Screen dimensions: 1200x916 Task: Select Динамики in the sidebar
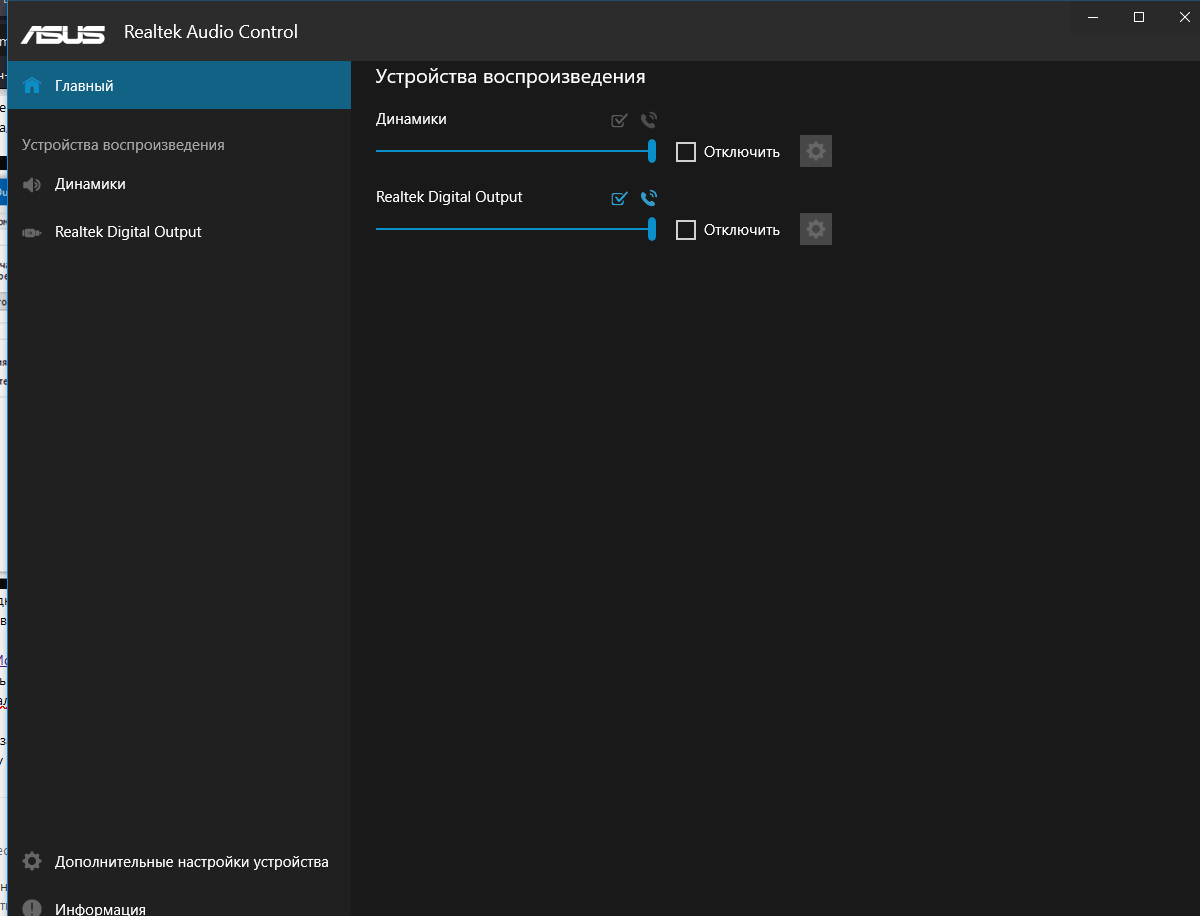pos(180,184)
